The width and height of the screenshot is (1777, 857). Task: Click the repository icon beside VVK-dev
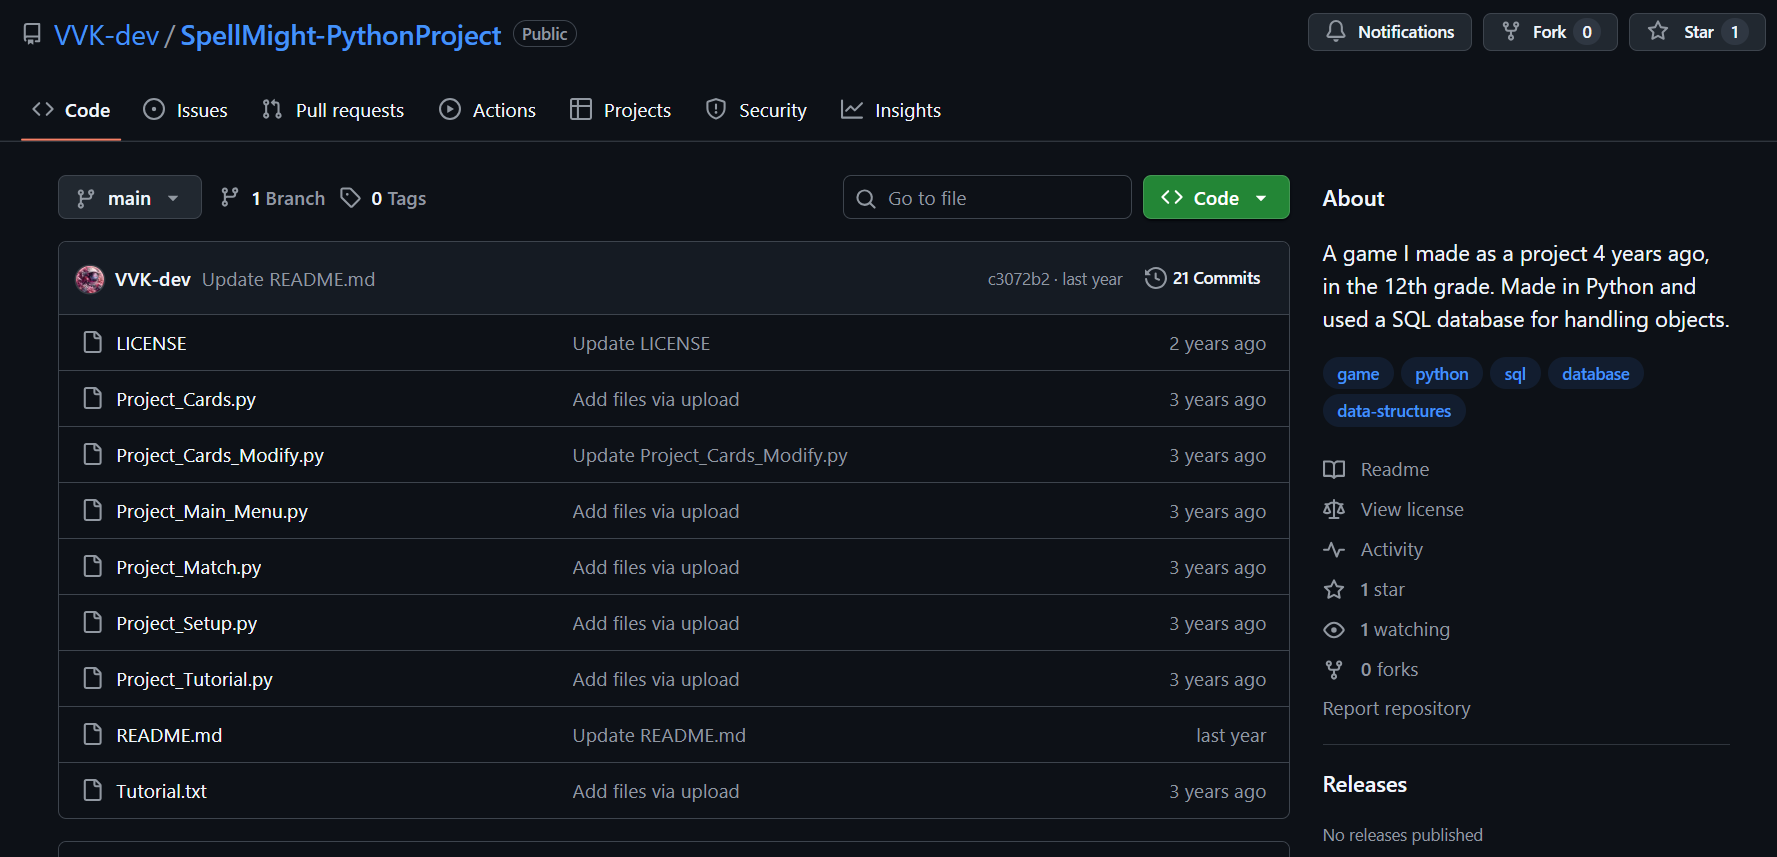point(32,34)
